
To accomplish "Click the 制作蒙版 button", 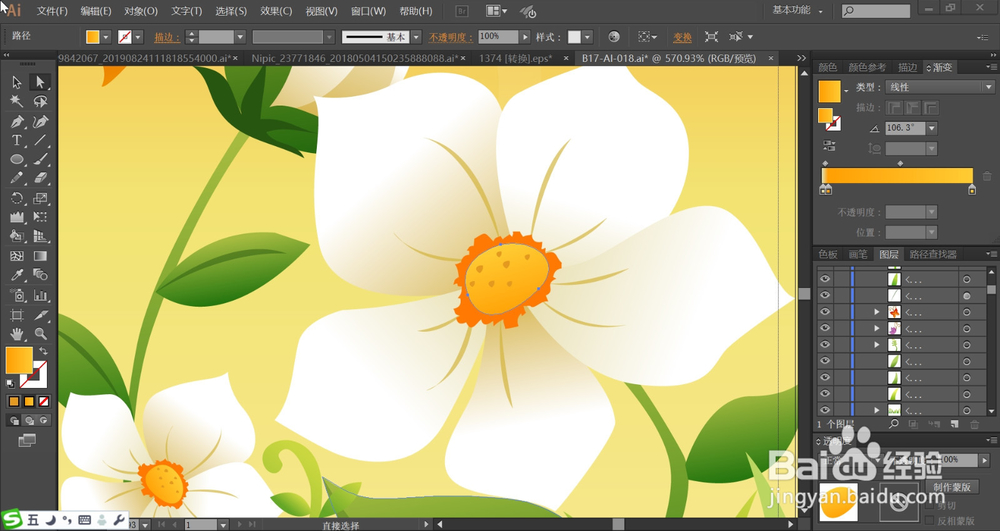I will click(952, 487).
